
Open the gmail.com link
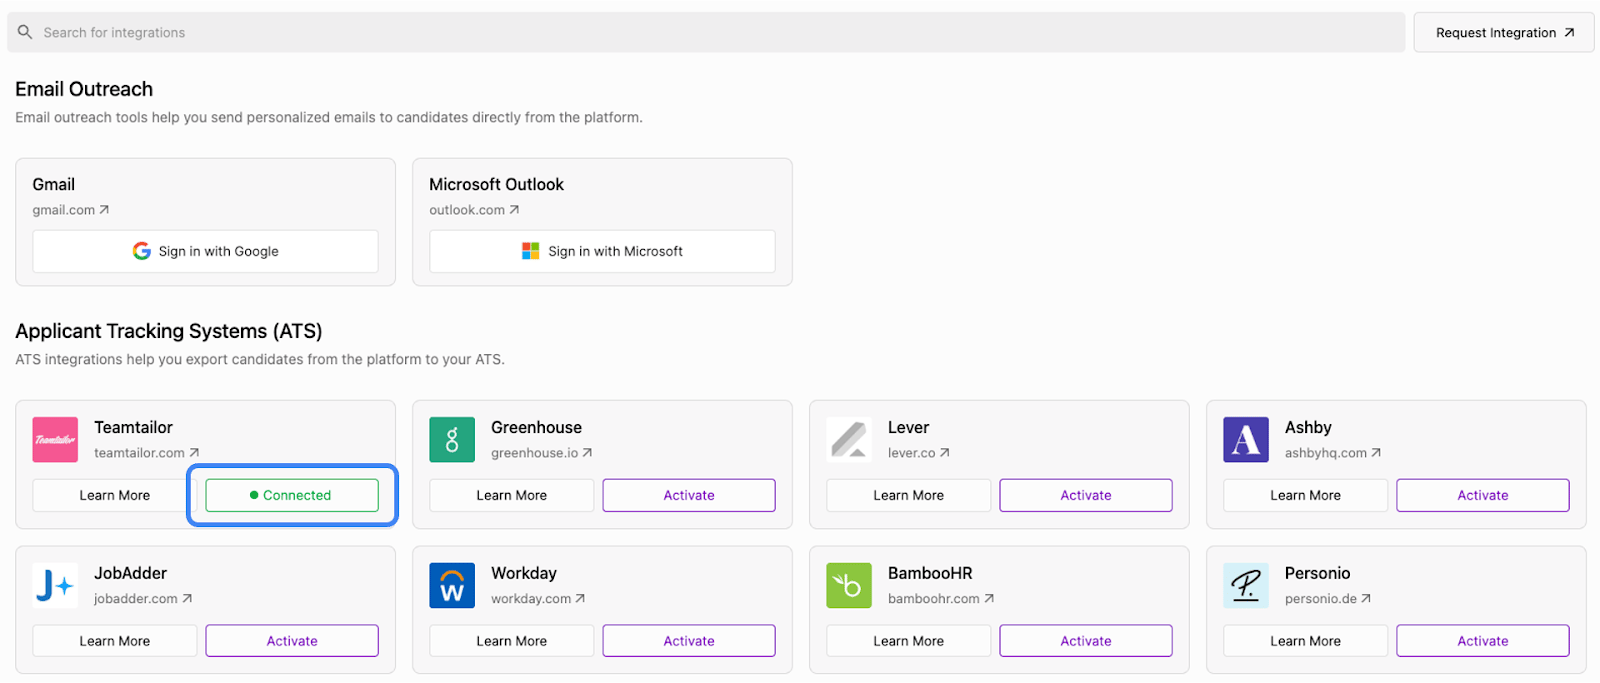click(x=71, y=210)
